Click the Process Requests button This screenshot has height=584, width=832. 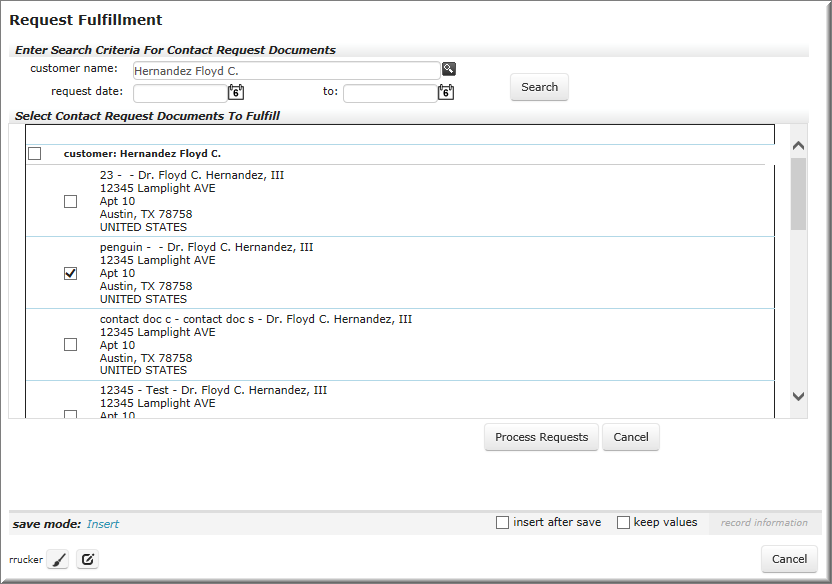(541, 437)
